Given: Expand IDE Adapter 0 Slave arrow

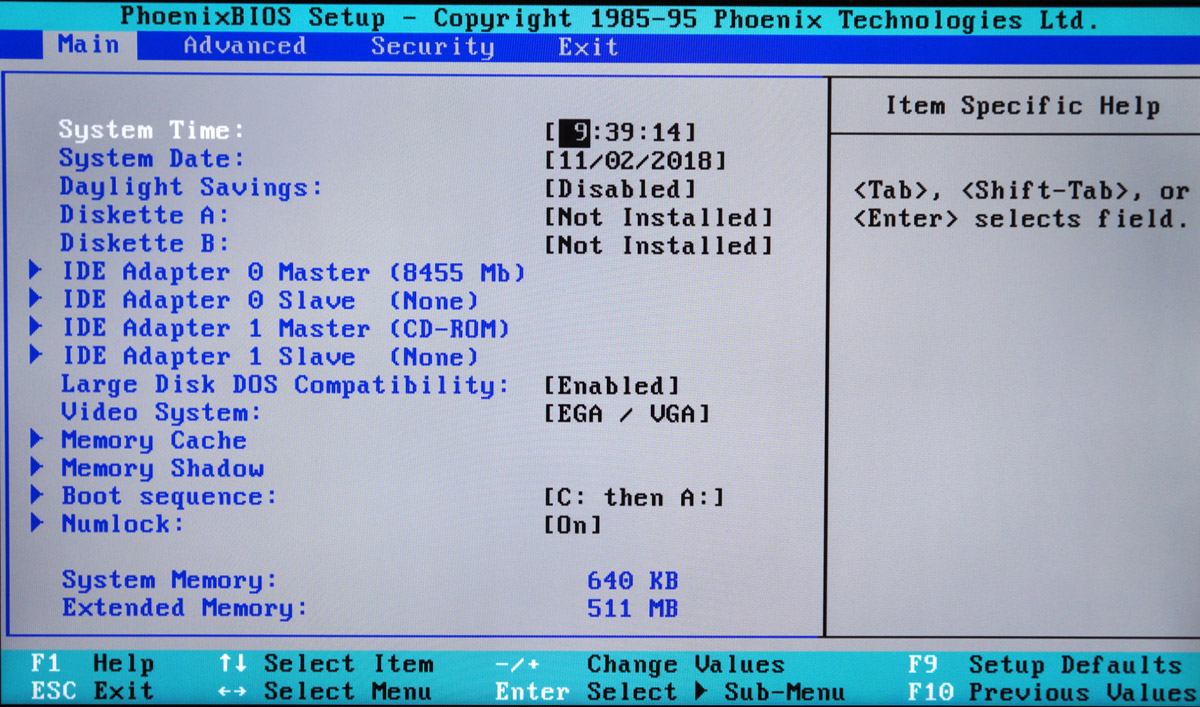Looking at the screenshot, I should [36, 299].
